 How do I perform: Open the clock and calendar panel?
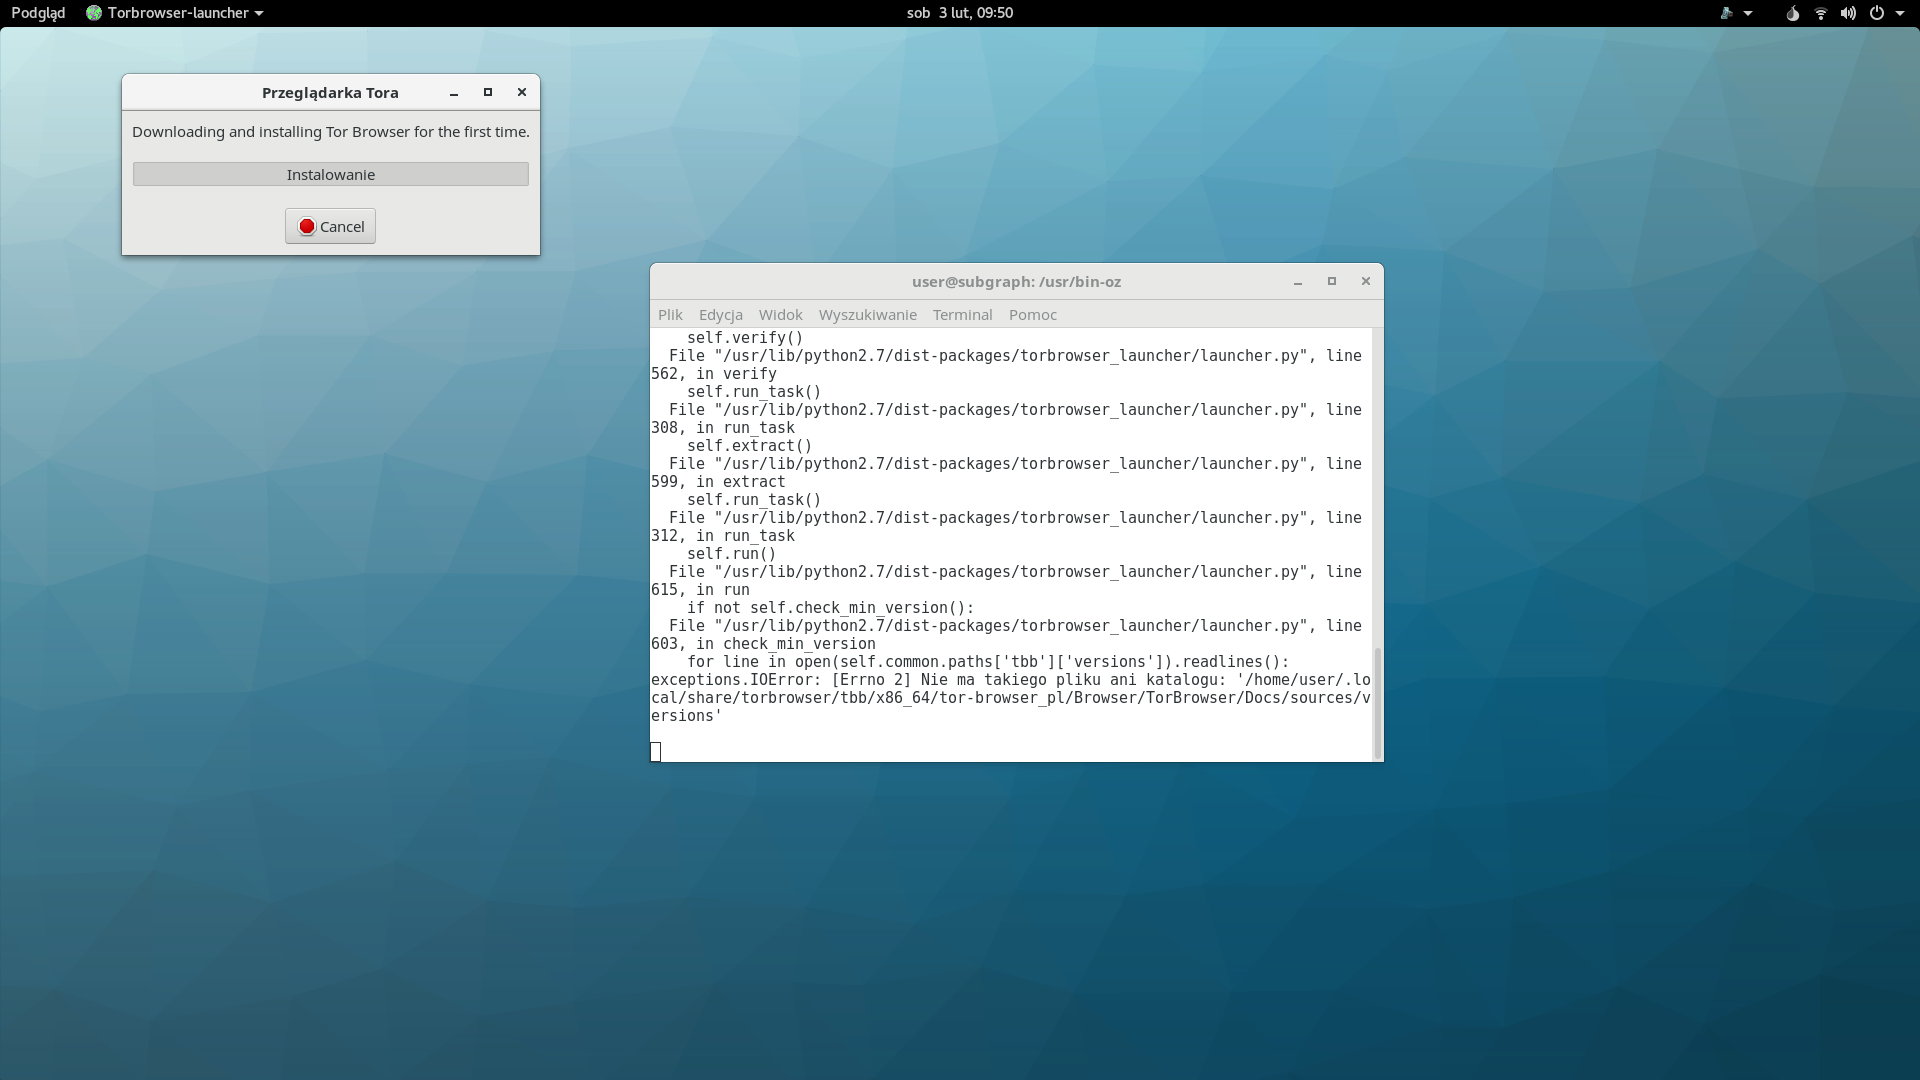959,13
